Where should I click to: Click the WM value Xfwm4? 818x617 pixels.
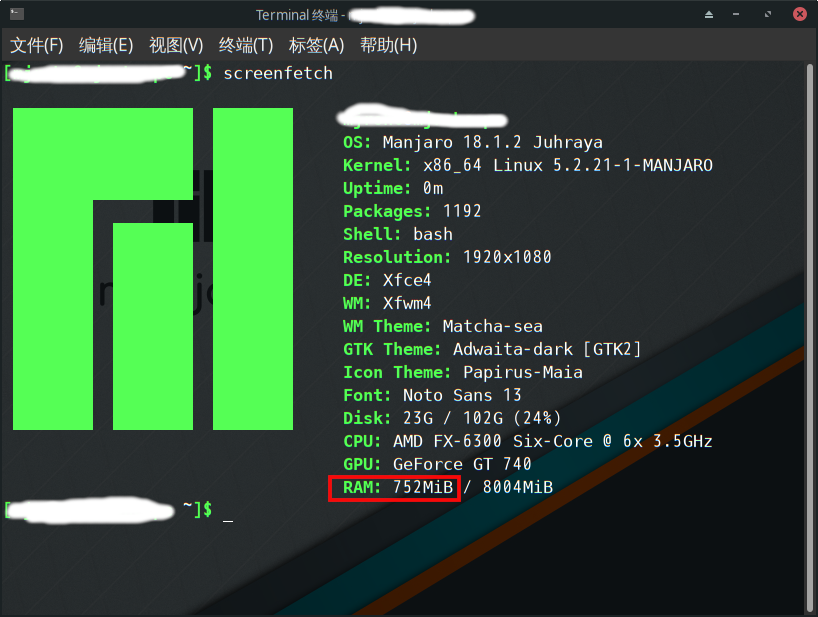[x=407, y=303]
